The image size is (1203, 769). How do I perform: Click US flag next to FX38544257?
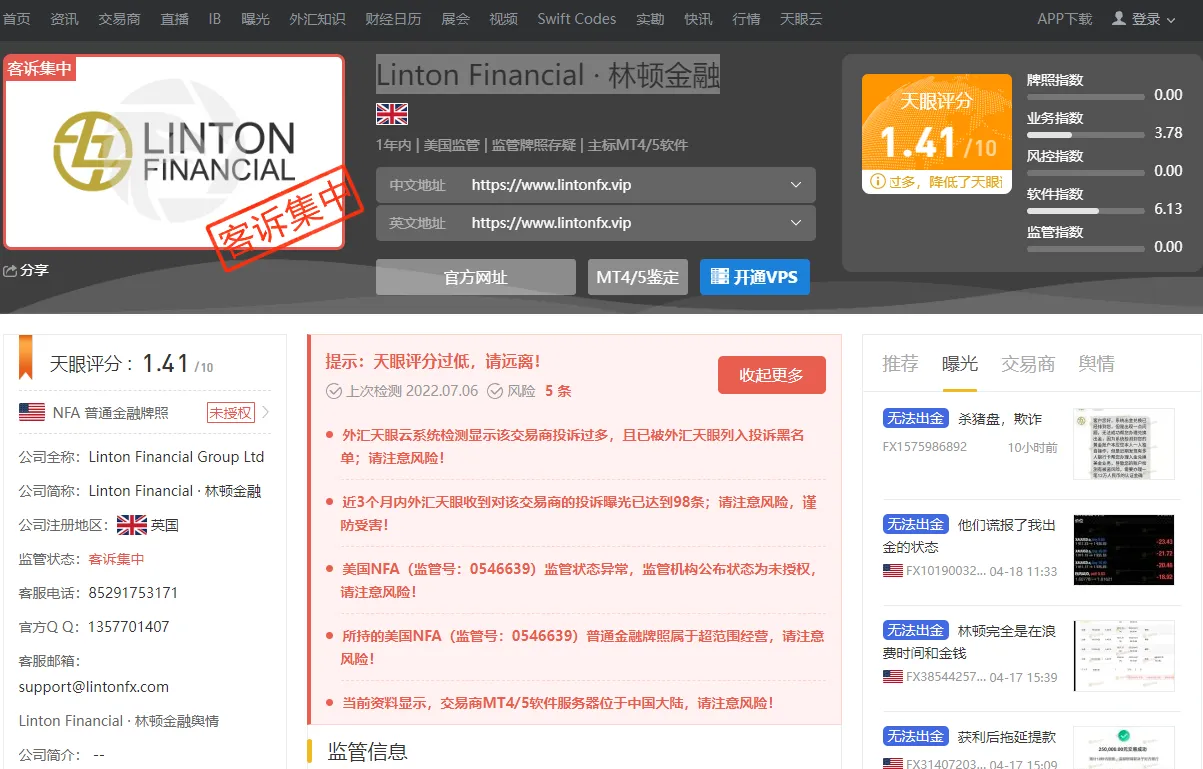point(893,677)
